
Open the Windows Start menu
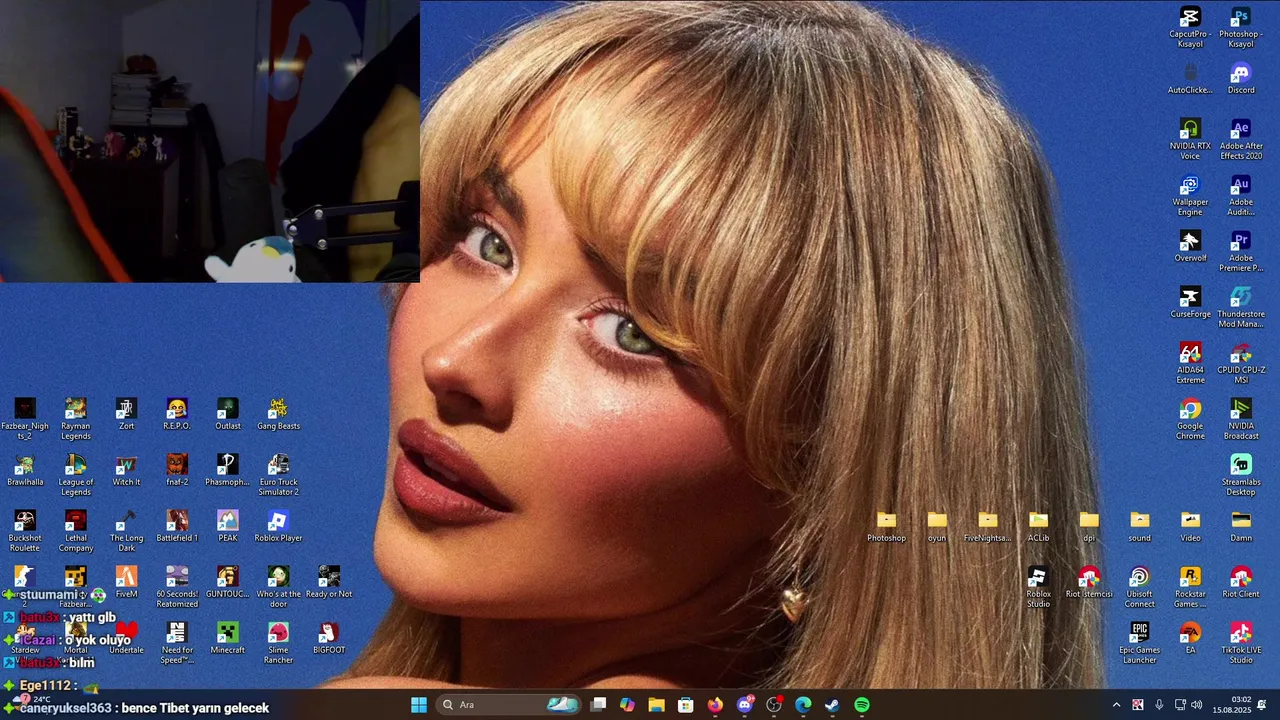(x=419, y=705)
